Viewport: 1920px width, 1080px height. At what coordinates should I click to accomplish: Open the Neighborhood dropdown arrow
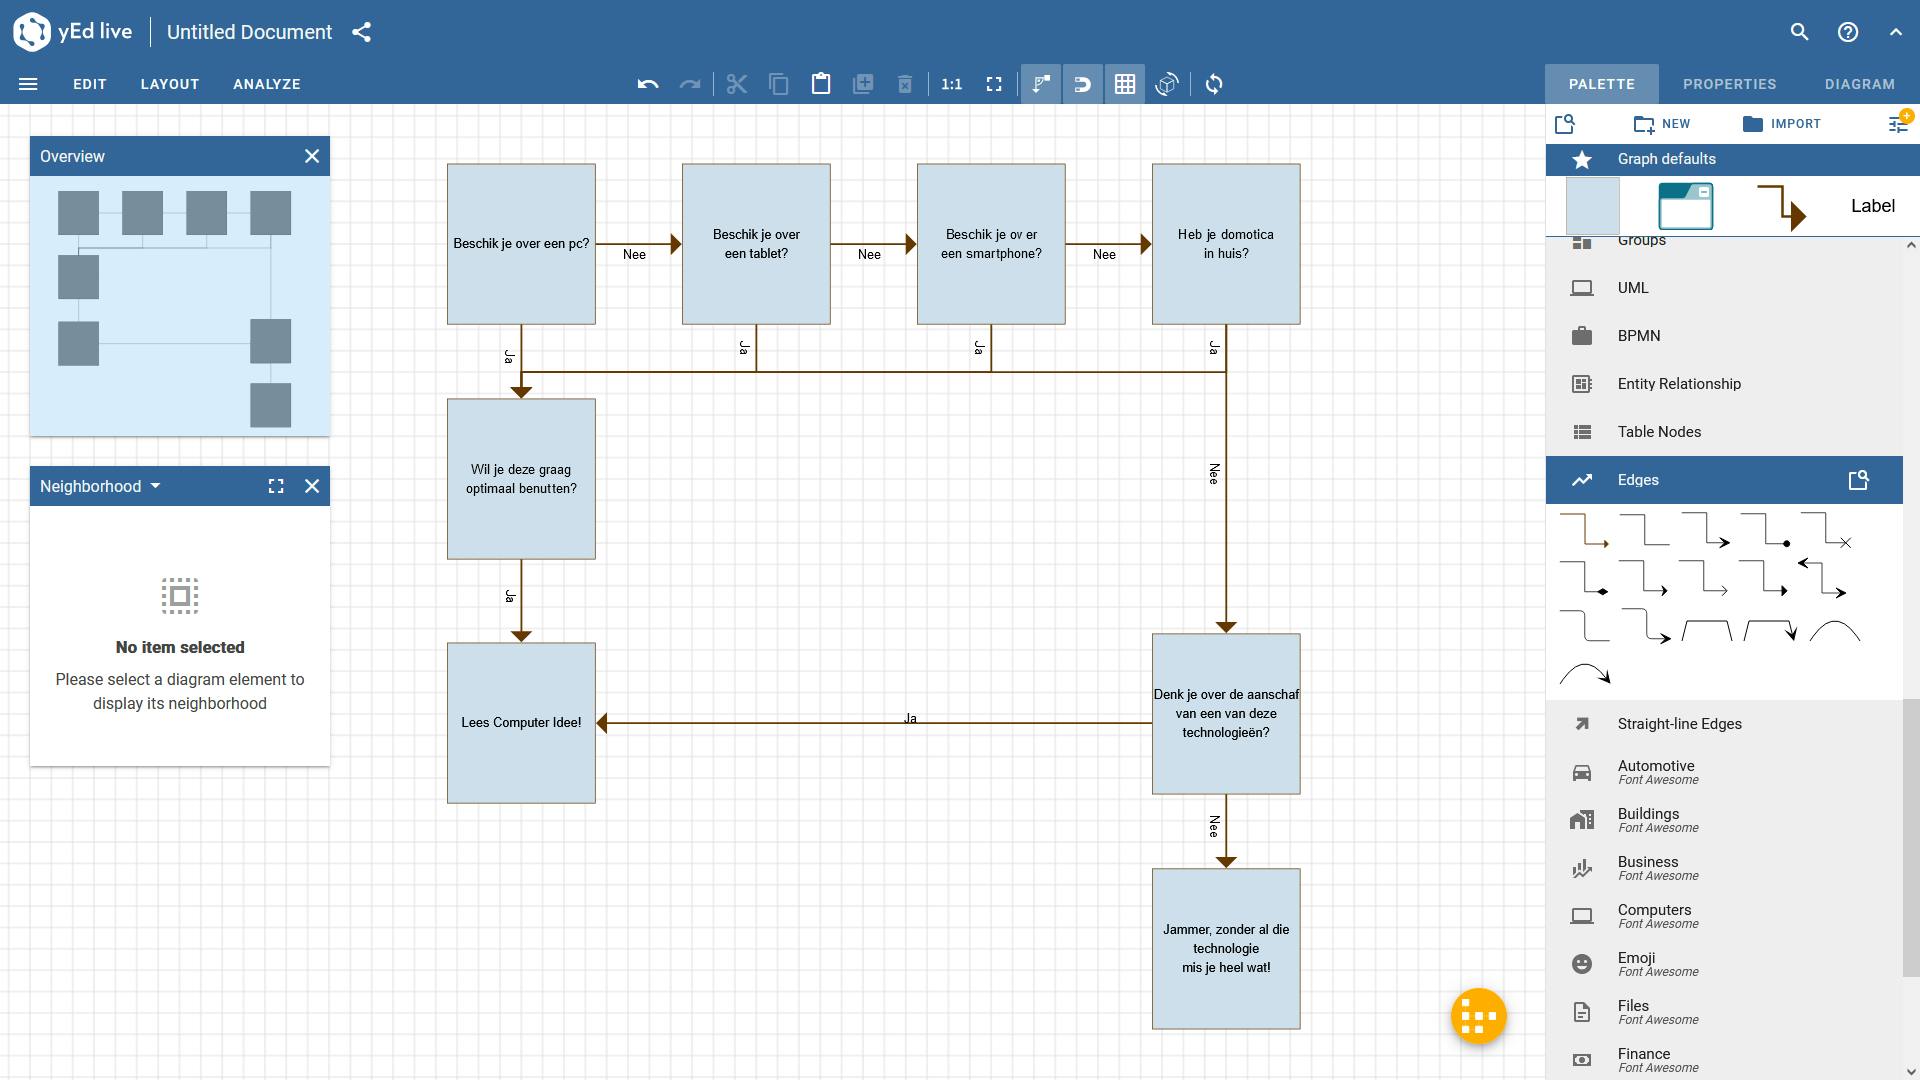(x=155, y=486)
